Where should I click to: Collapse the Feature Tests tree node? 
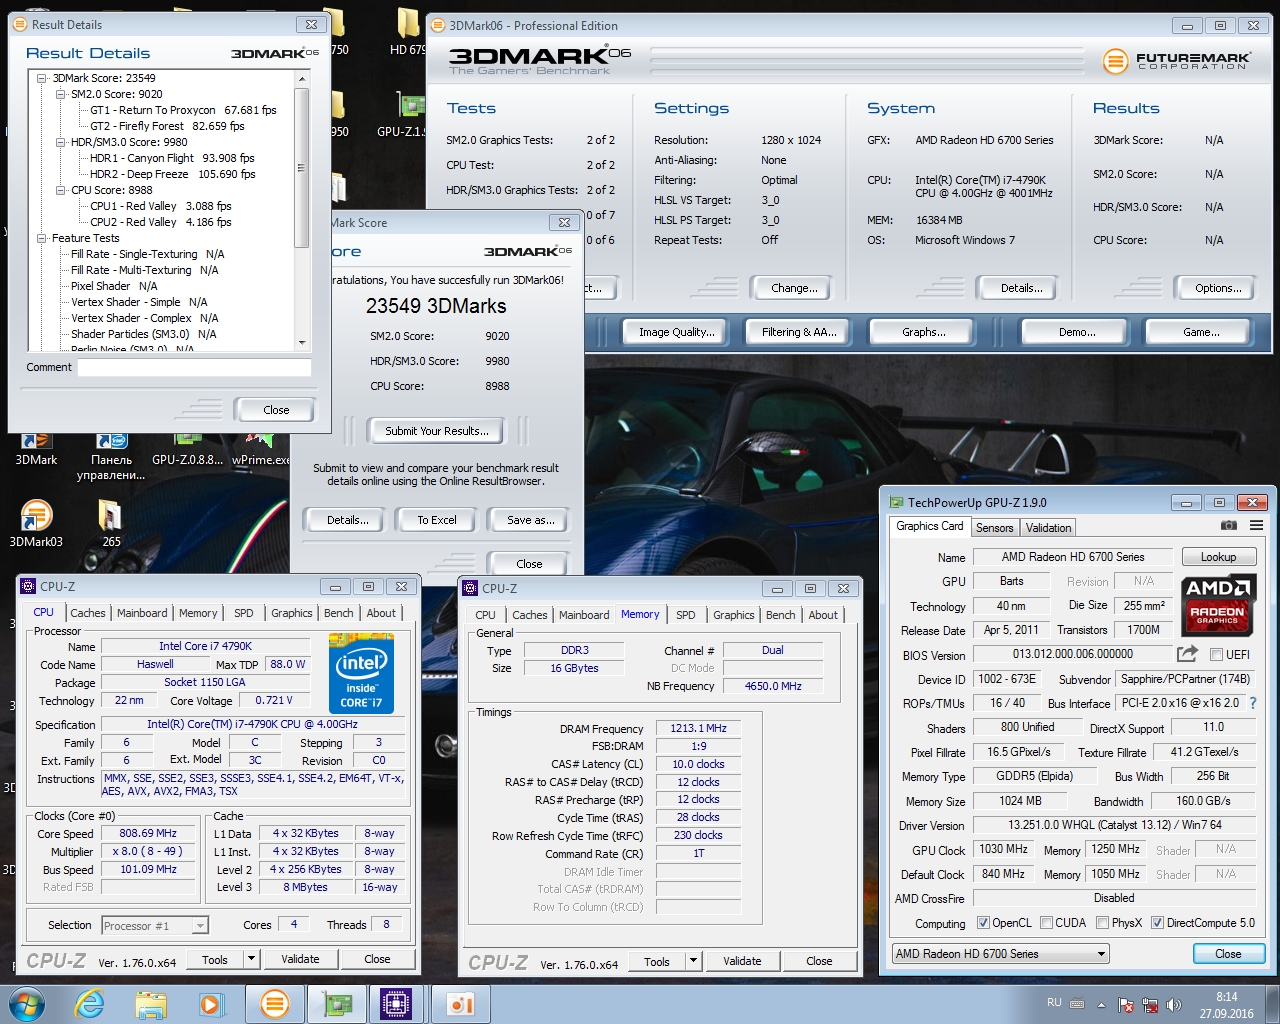pos(42,238)
